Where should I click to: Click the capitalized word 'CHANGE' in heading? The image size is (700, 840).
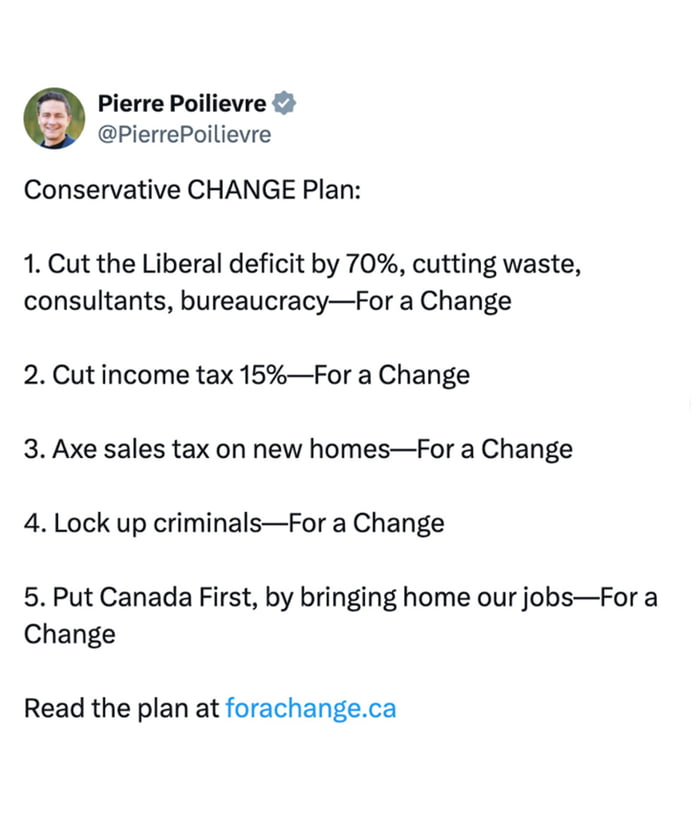[x=235, y=190]
